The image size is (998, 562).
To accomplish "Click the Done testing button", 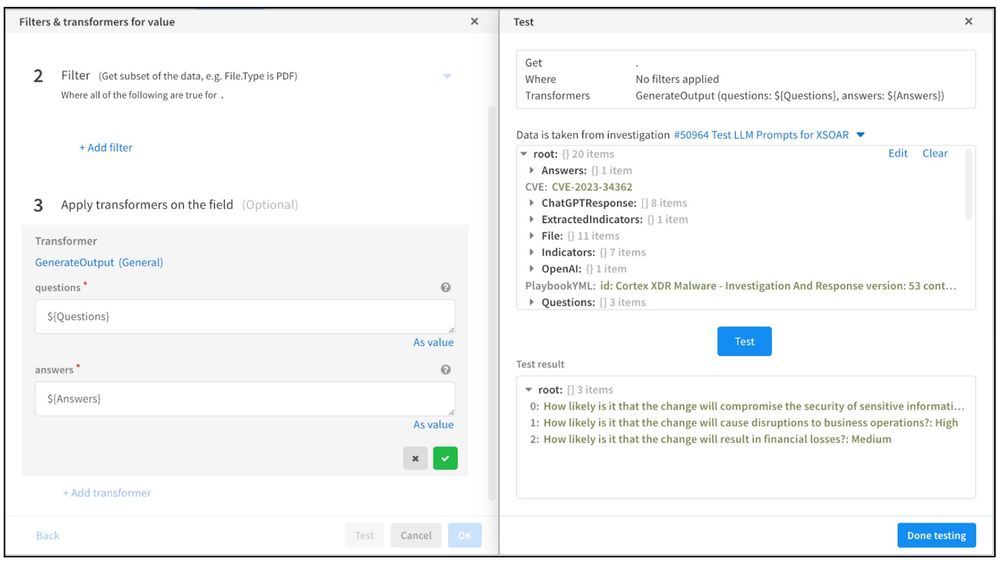I will (935, 535).
